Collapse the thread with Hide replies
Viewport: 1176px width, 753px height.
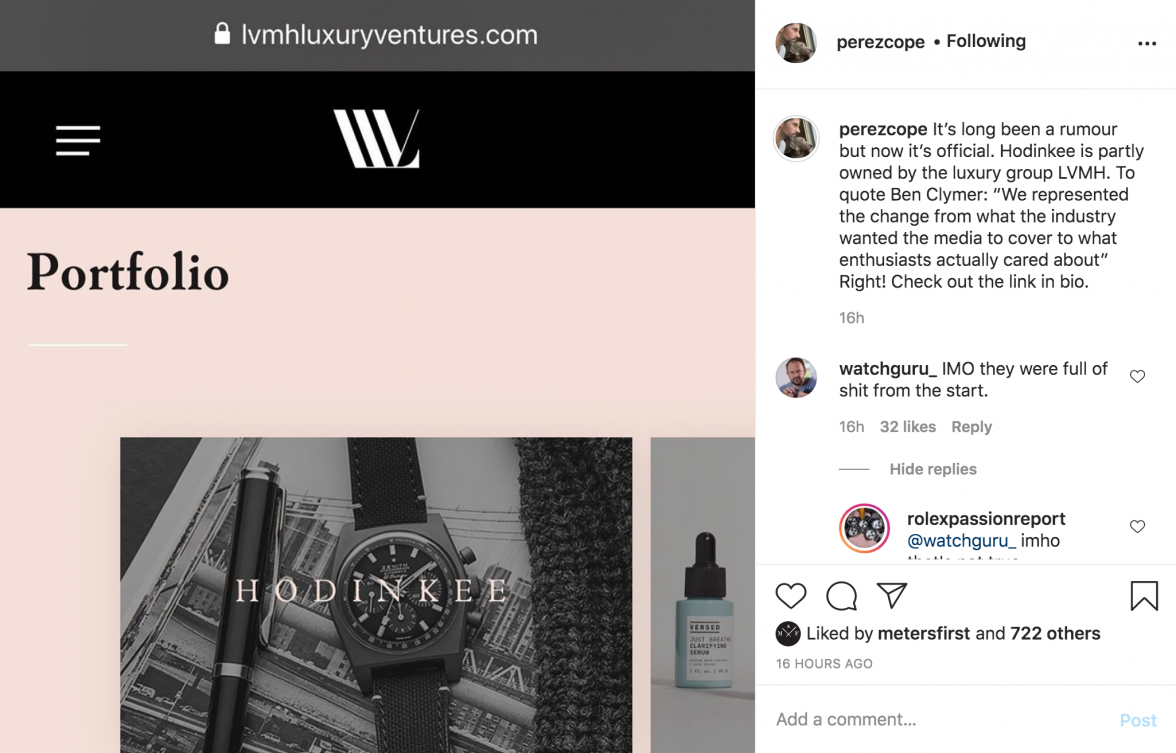(x=933, y=470)
